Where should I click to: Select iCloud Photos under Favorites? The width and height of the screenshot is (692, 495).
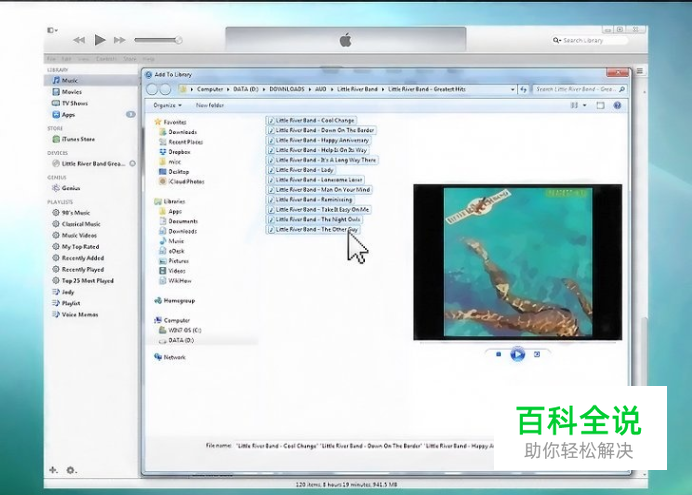pyautogui.click(x=181, y=181)
